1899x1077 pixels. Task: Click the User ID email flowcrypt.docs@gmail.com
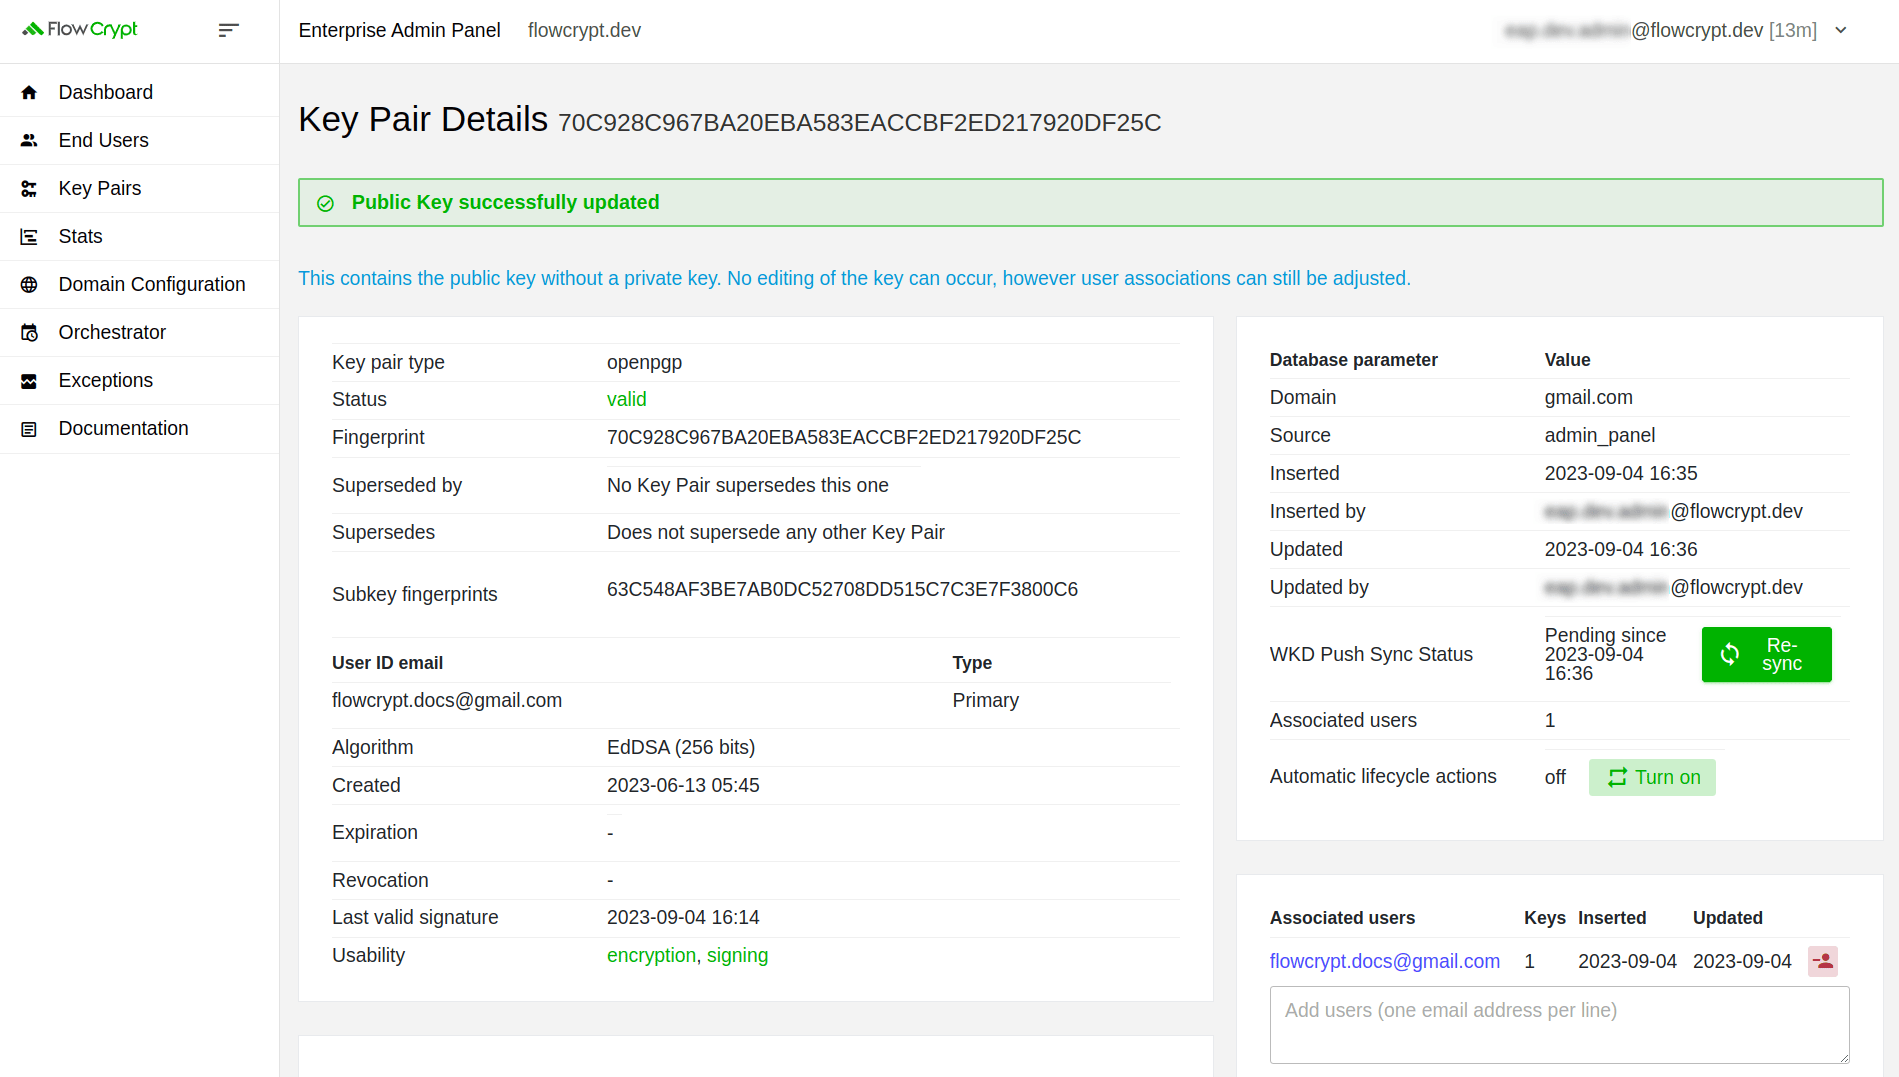pyautogui.click(x=447, y=700)
